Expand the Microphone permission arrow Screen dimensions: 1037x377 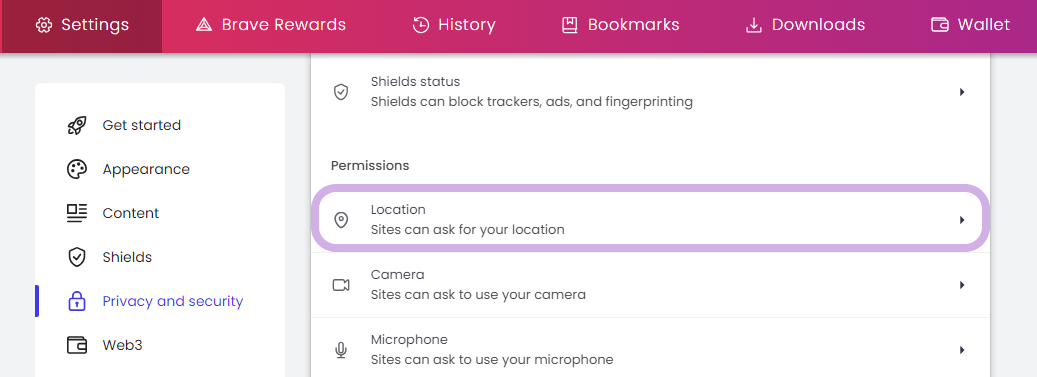click(962, 350)
